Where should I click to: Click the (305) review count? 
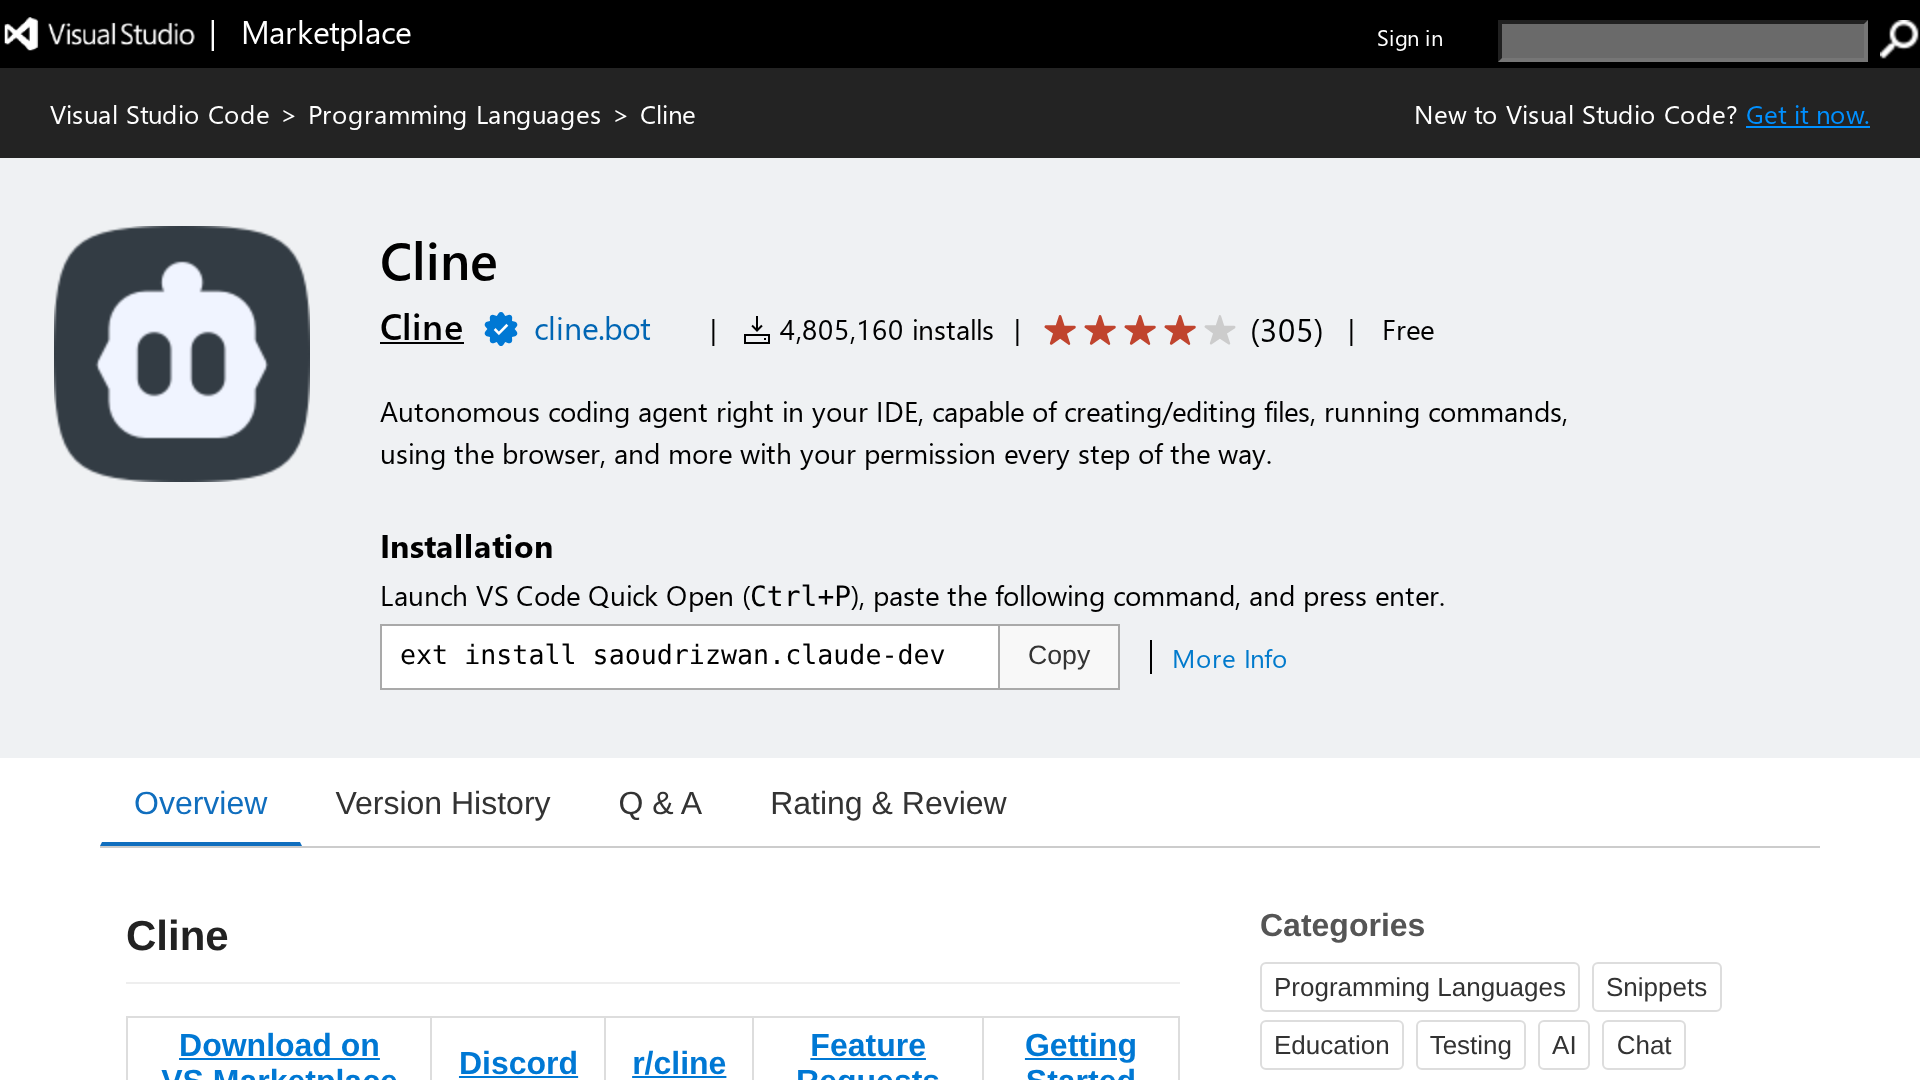point(1286,330)
